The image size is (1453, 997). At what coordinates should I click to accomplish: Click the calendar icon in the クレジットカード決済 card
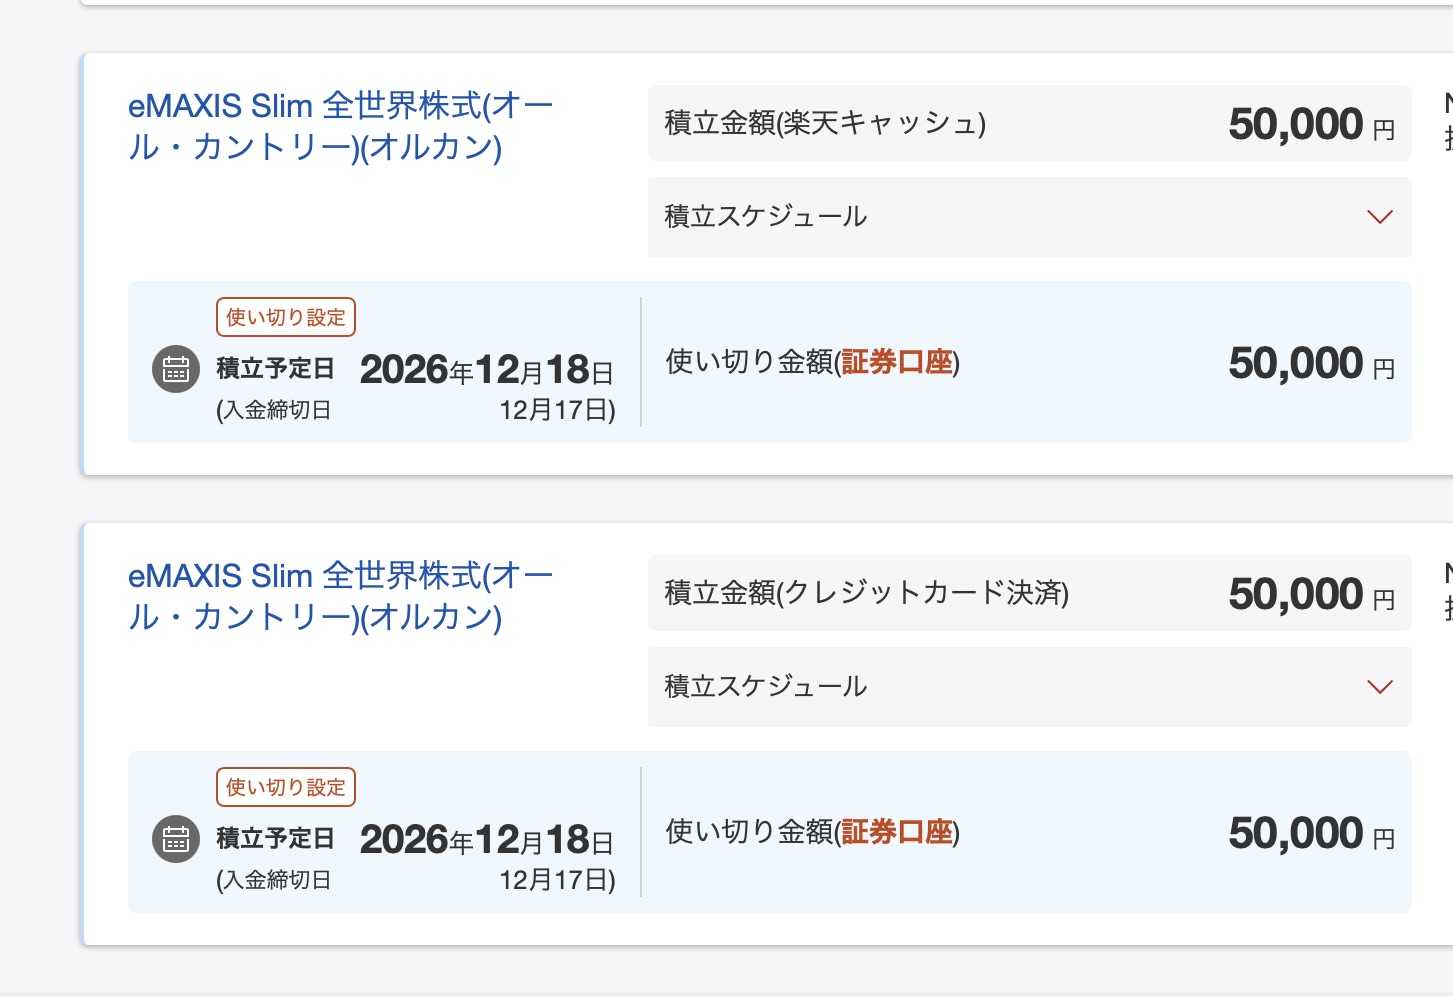pos(176,839)
